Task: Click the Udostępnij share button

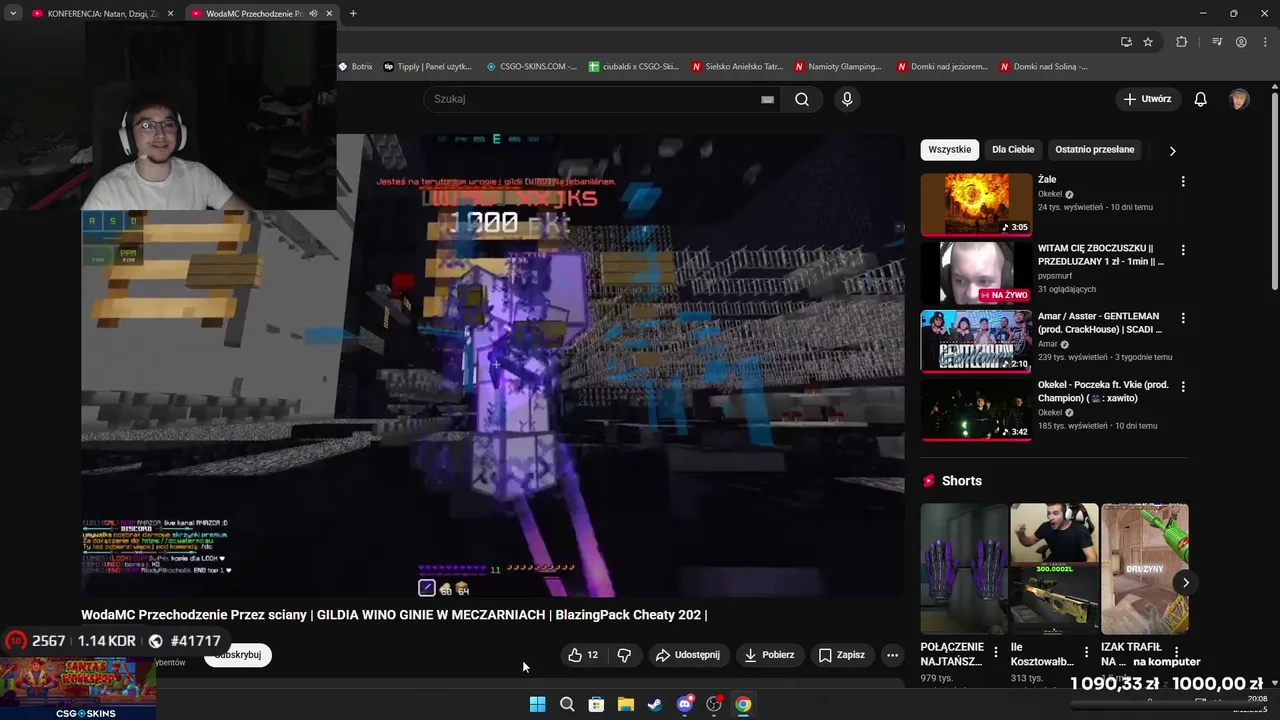Action: [687, 655]
